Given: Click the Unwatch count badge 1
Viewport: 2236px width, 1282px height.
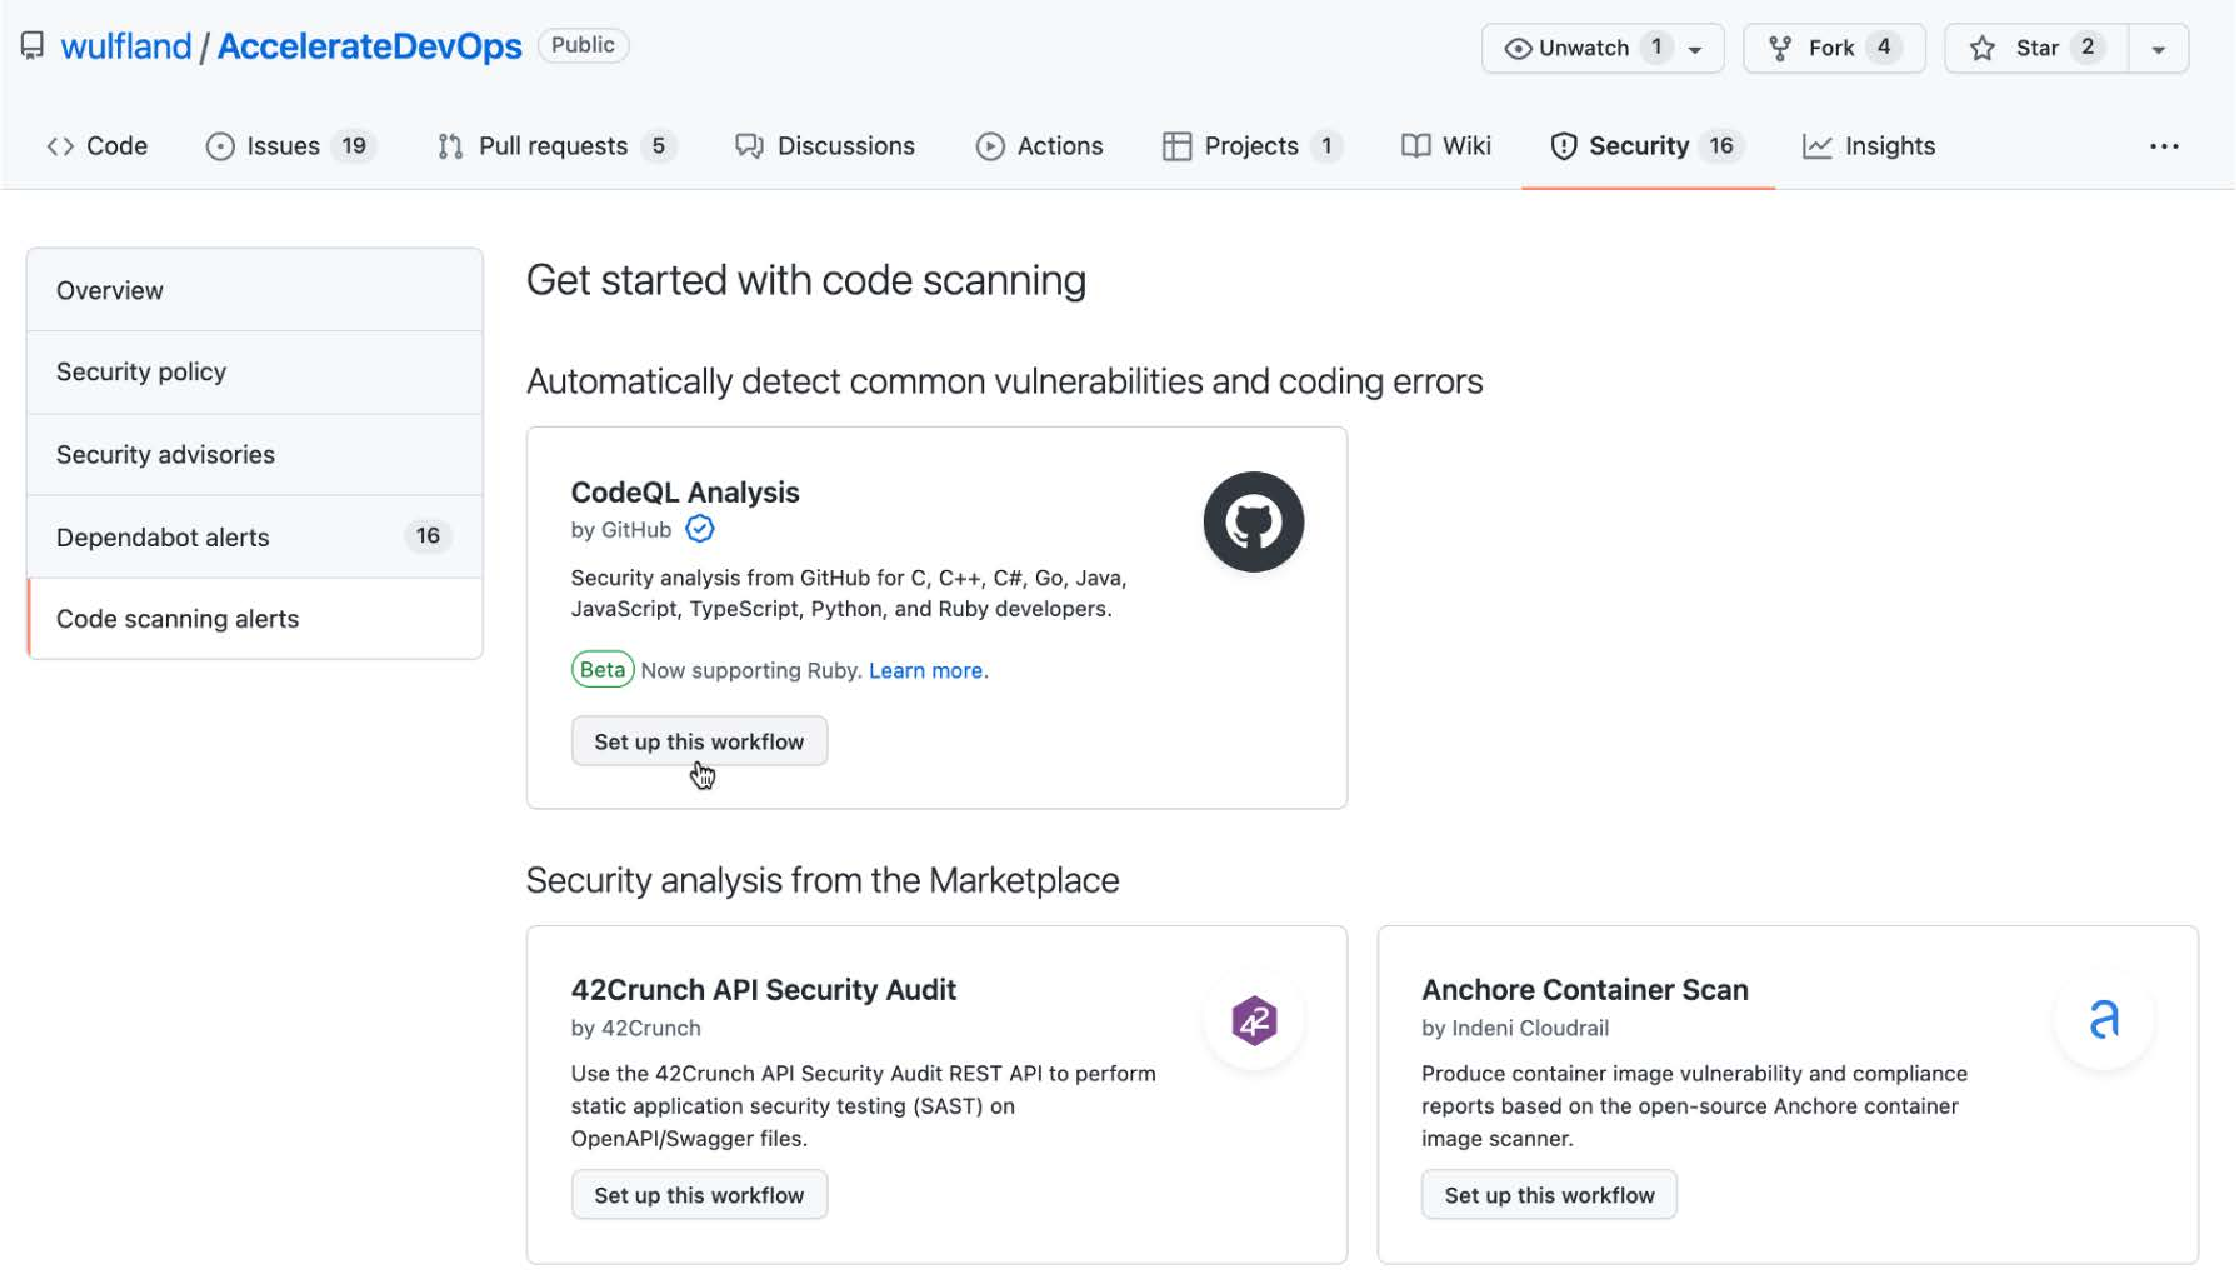Looking at the screenshot, I should pyautogui.click(x=1656, y=47).
